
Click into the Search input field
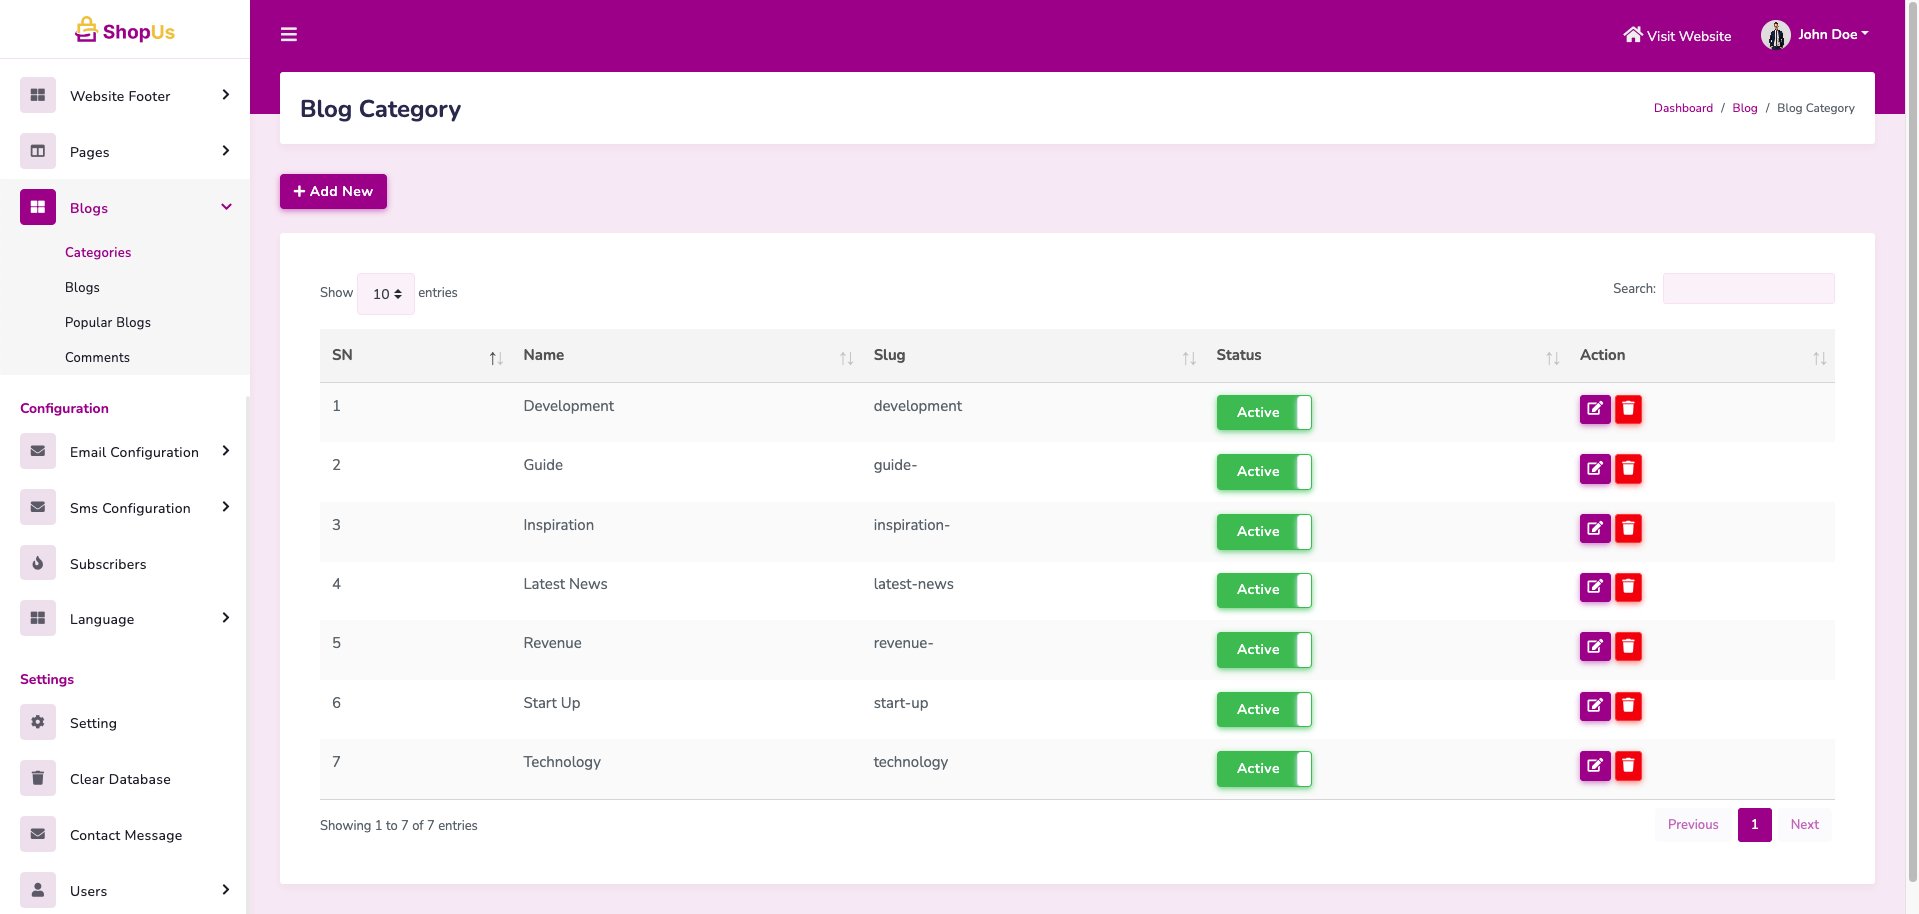1747,289
